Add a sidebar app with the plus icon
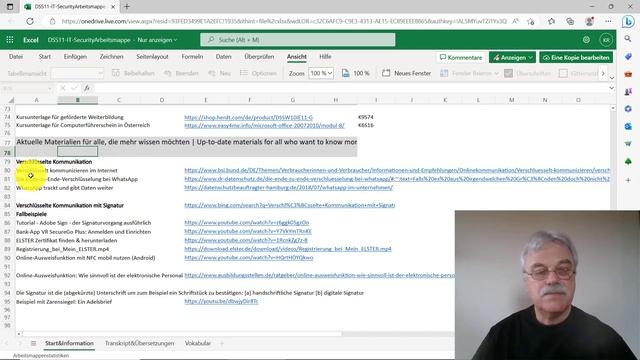This screenshot has width=640, height=360. (x=628, y=180)
